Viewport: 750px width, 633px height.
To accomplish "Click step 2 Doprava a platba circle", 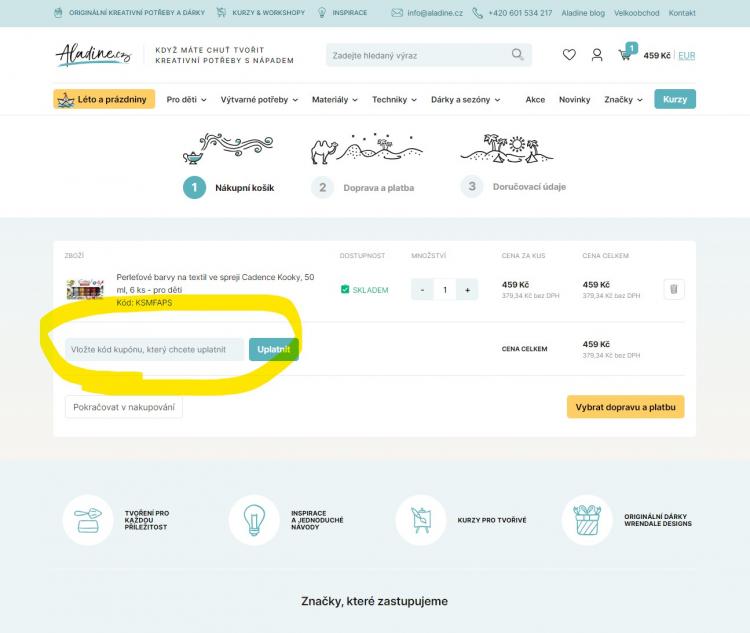I will [x=322, y=188].
